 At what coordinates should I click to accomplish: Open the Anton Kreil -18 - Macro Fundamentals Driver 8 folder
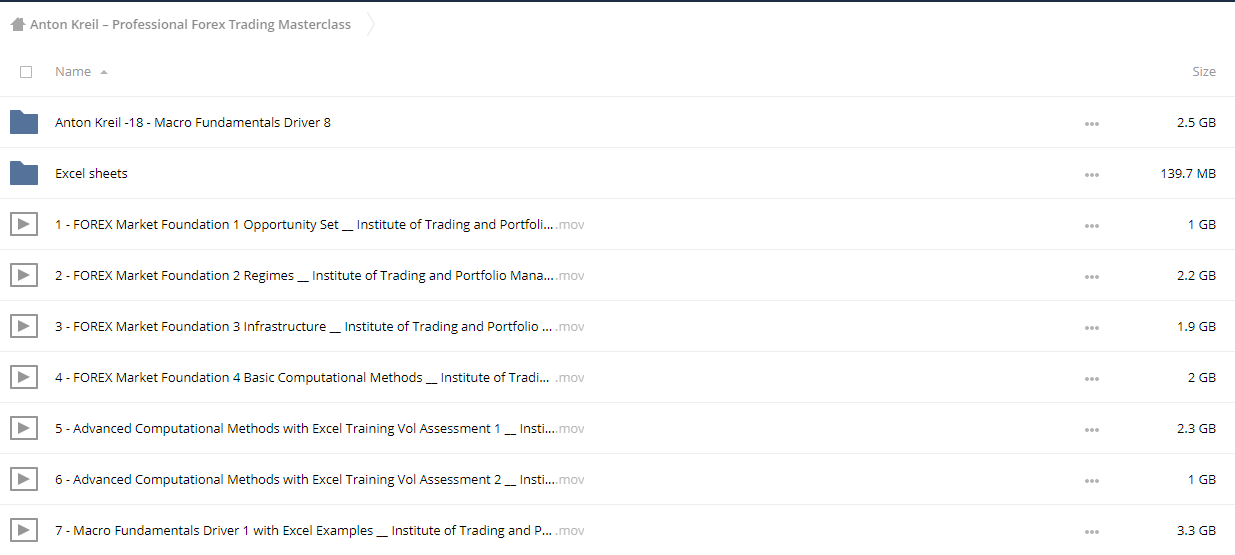(193, 123)
